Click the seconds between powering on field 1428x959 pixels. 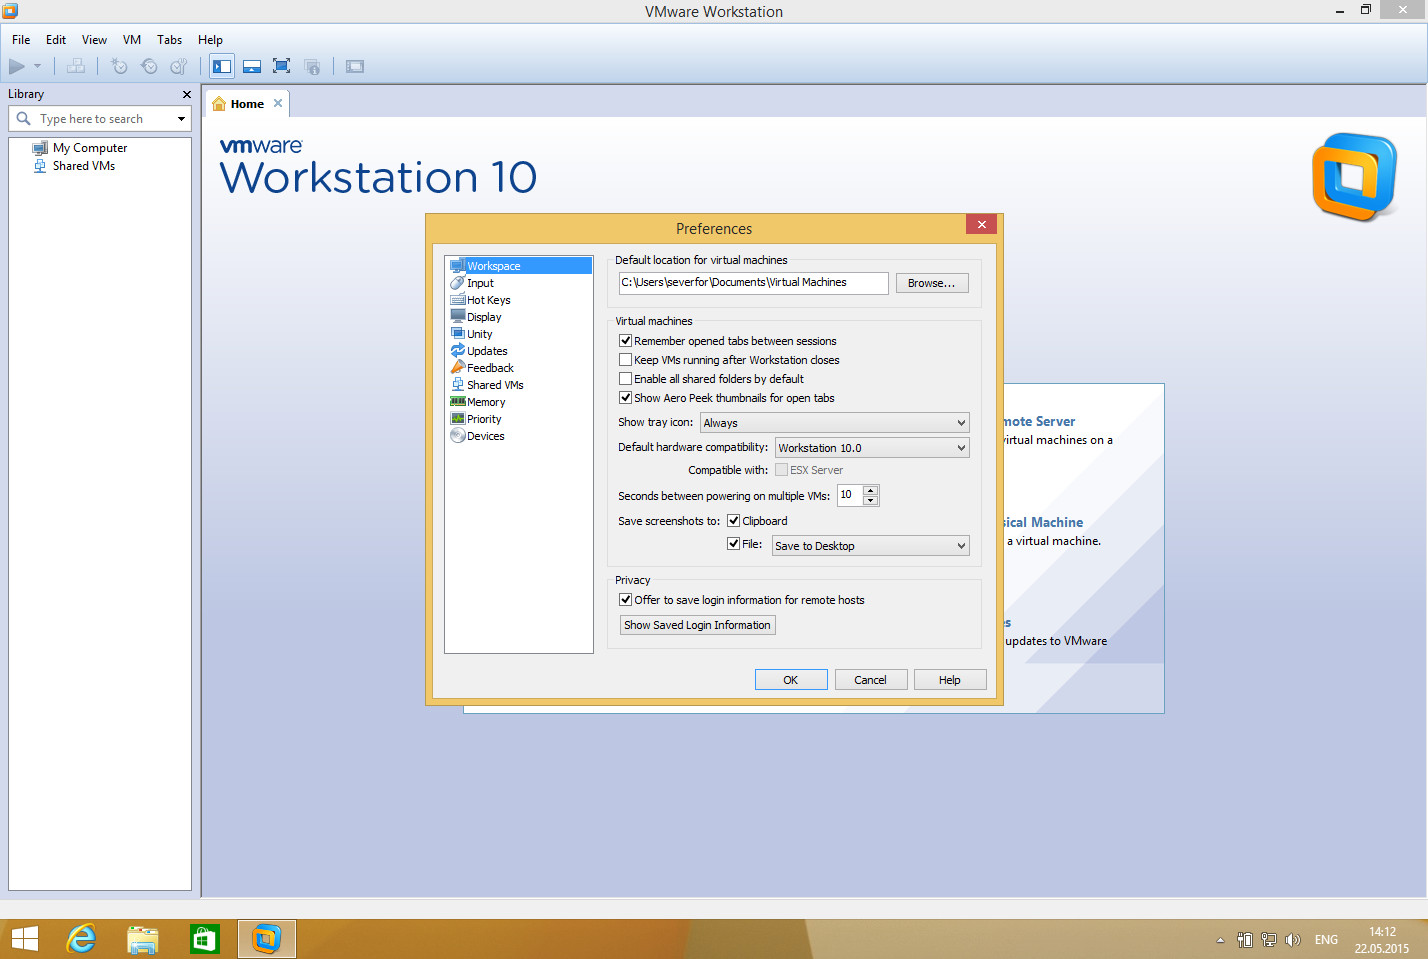(x=850, y=495)
